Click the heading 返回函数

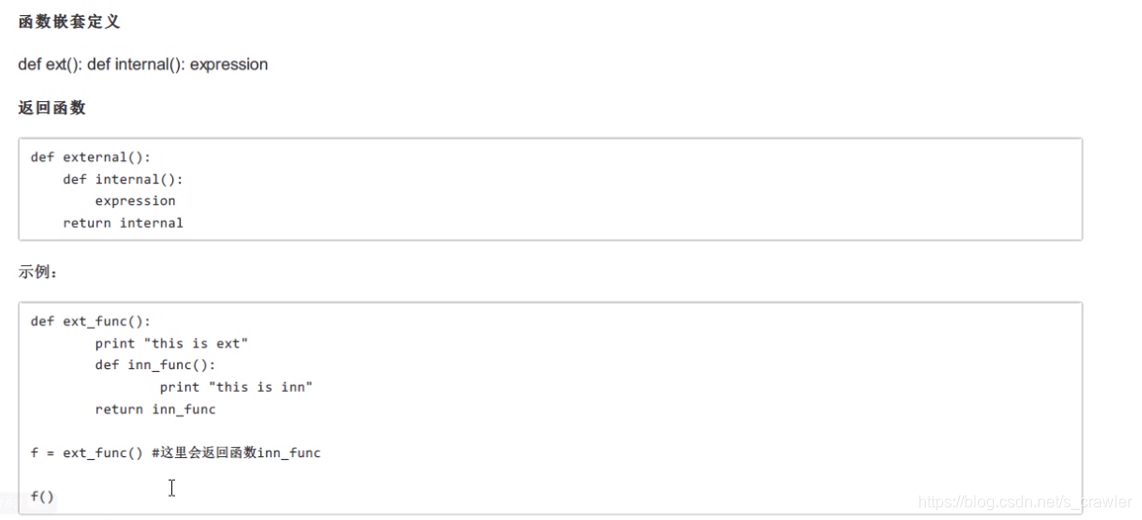[x=52, y=108]
